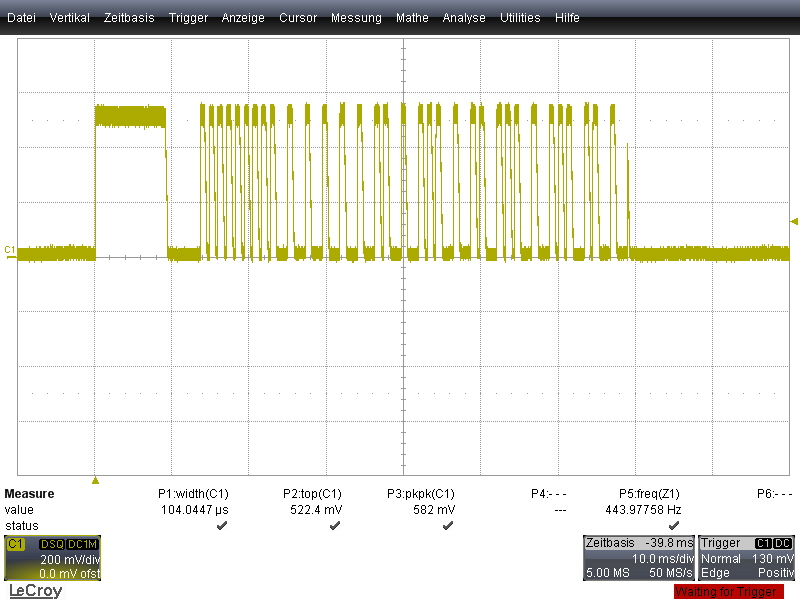
Task: Click the Normal trigger mode text
Action: 720,558
